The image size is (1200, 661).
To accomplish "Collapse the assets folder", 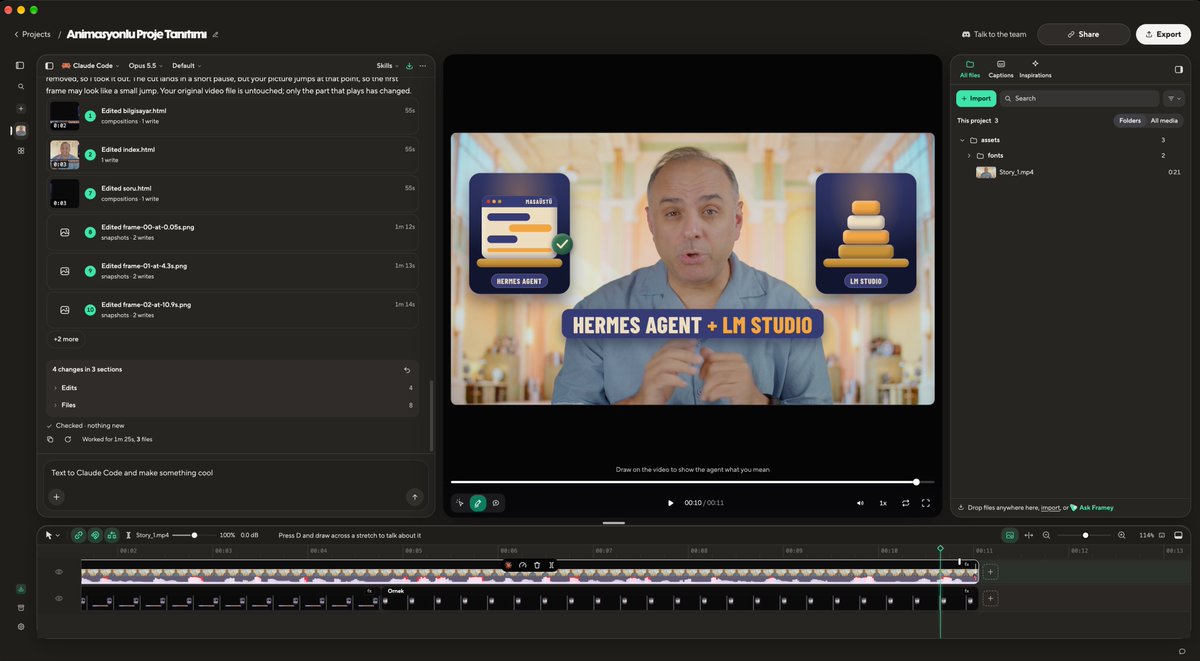I will (962, 140).
